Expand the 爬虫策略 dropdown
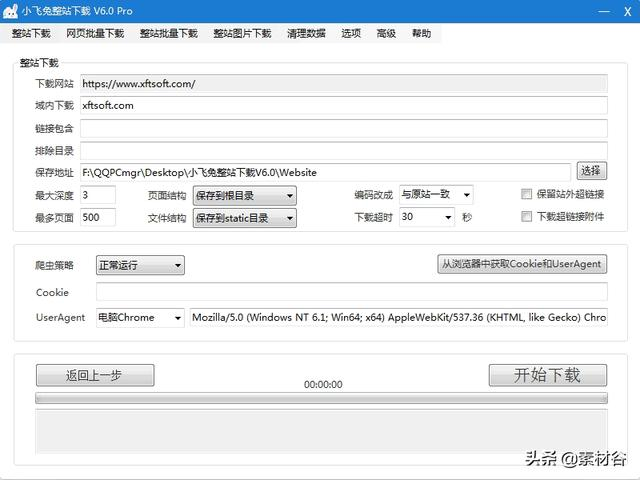Screen dimensions: 640x480 click(140, 265)
